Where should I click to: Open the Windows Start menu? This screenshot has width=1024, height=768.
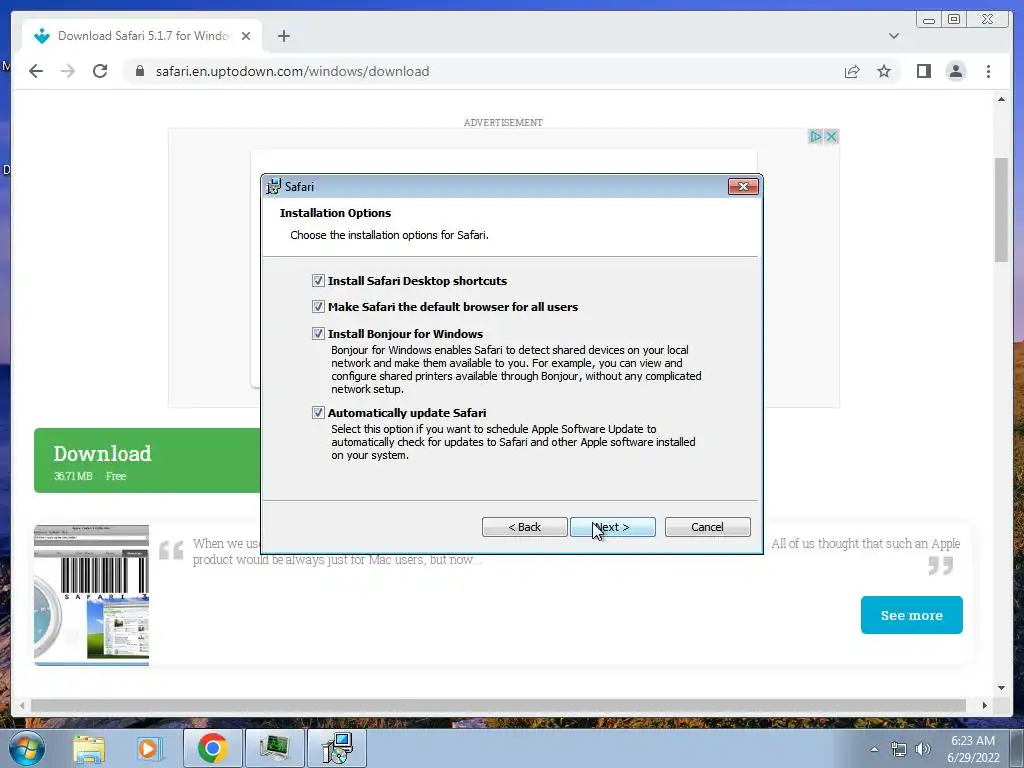[27, 748]
